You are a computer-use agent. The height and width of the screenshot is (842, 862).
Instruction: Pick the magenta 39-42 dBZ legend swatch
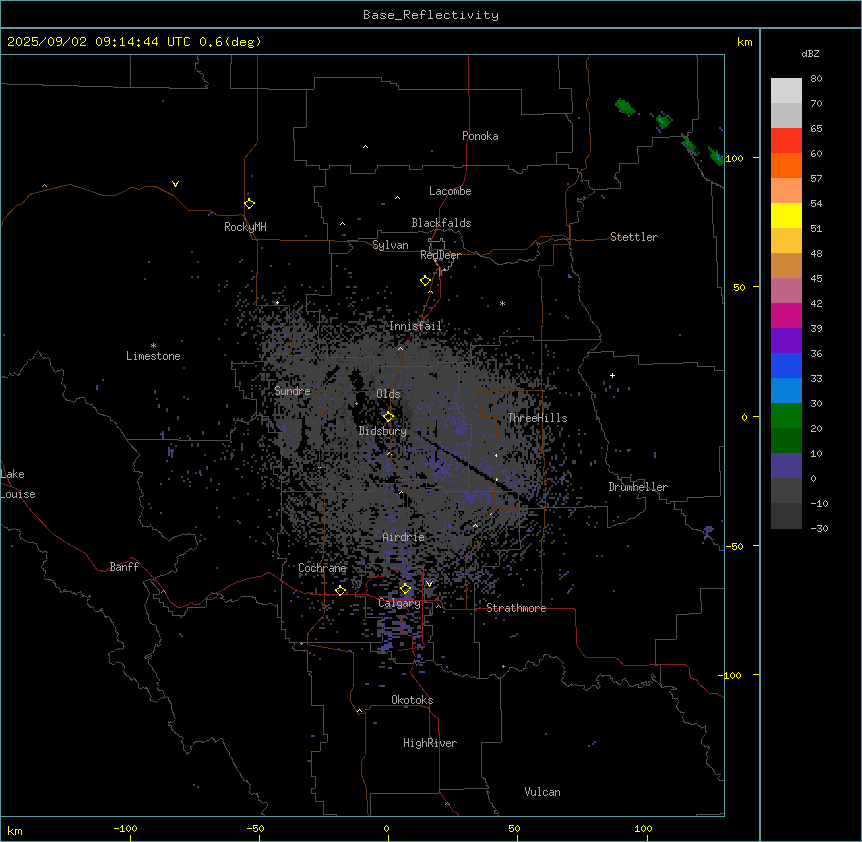click(786, 315)
